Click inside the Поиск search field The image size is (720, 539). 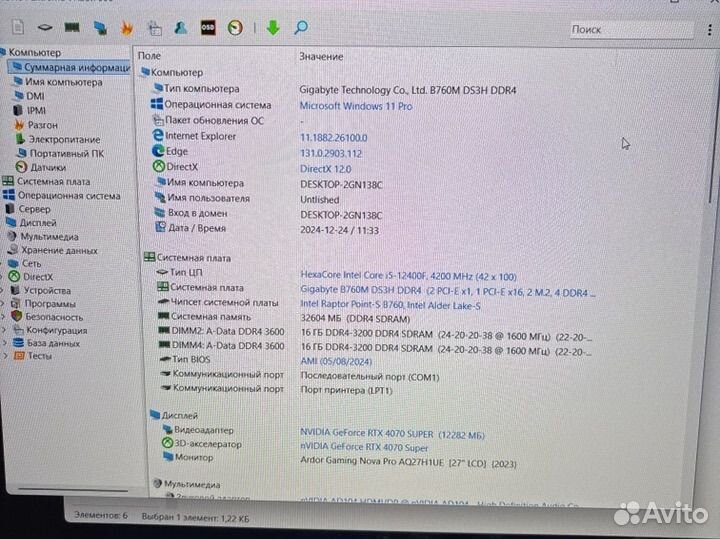[631, 29]
